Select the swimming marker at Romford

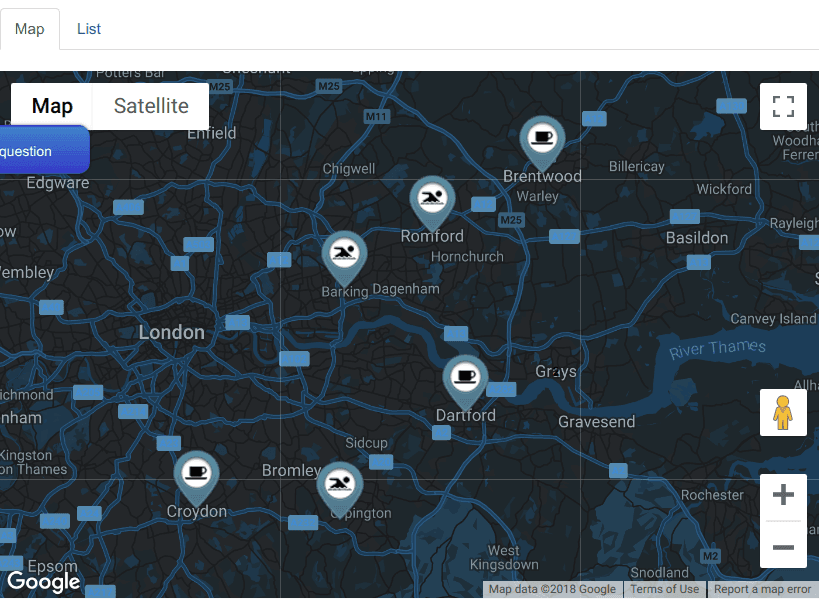click(432, 203)
